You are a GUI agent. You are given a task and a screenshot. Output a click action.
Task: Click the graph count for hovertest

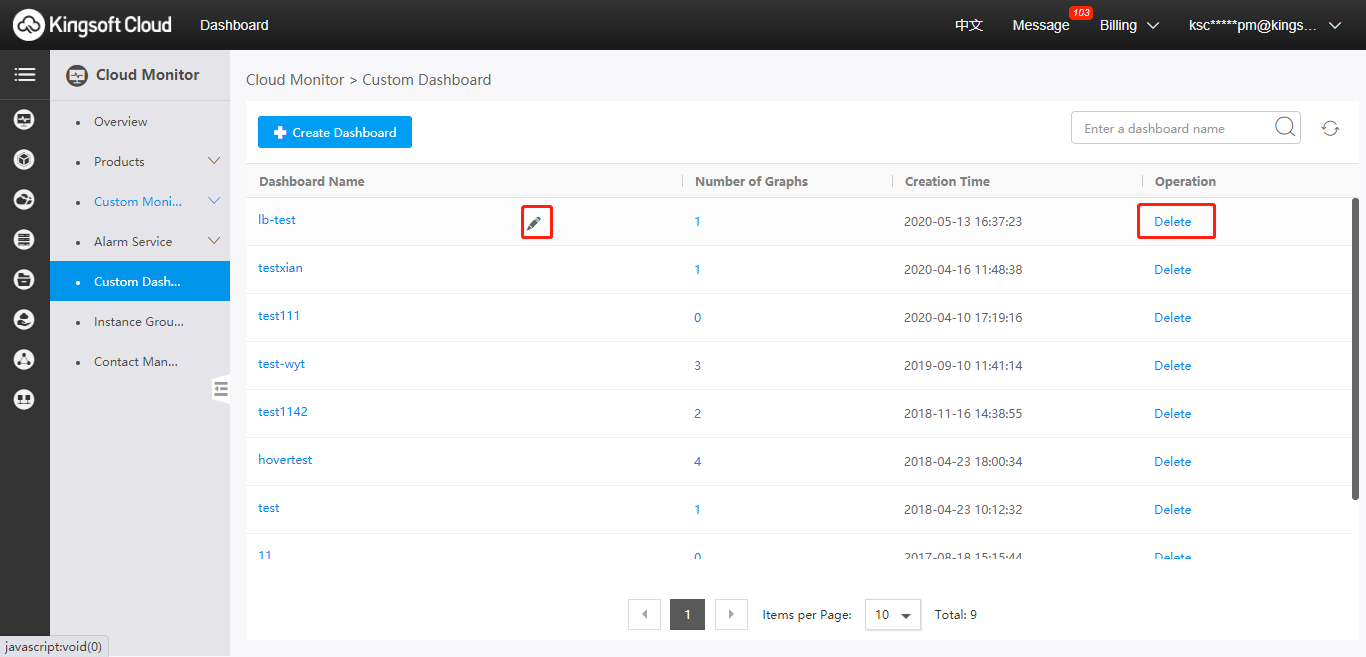(x=698, y=462)
